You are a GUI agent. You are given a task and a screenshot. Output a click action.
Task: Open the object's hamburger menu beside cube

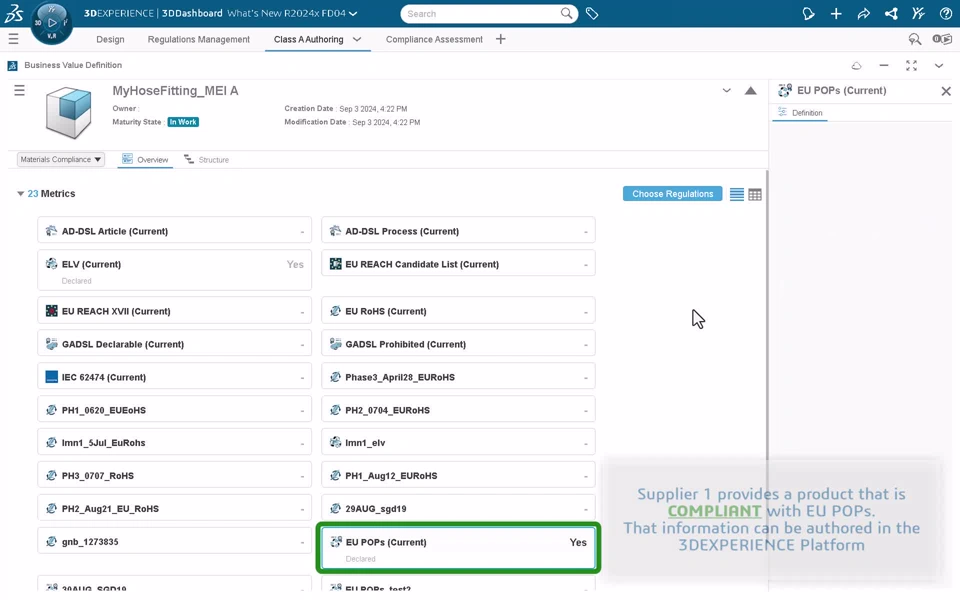(20, 91)
